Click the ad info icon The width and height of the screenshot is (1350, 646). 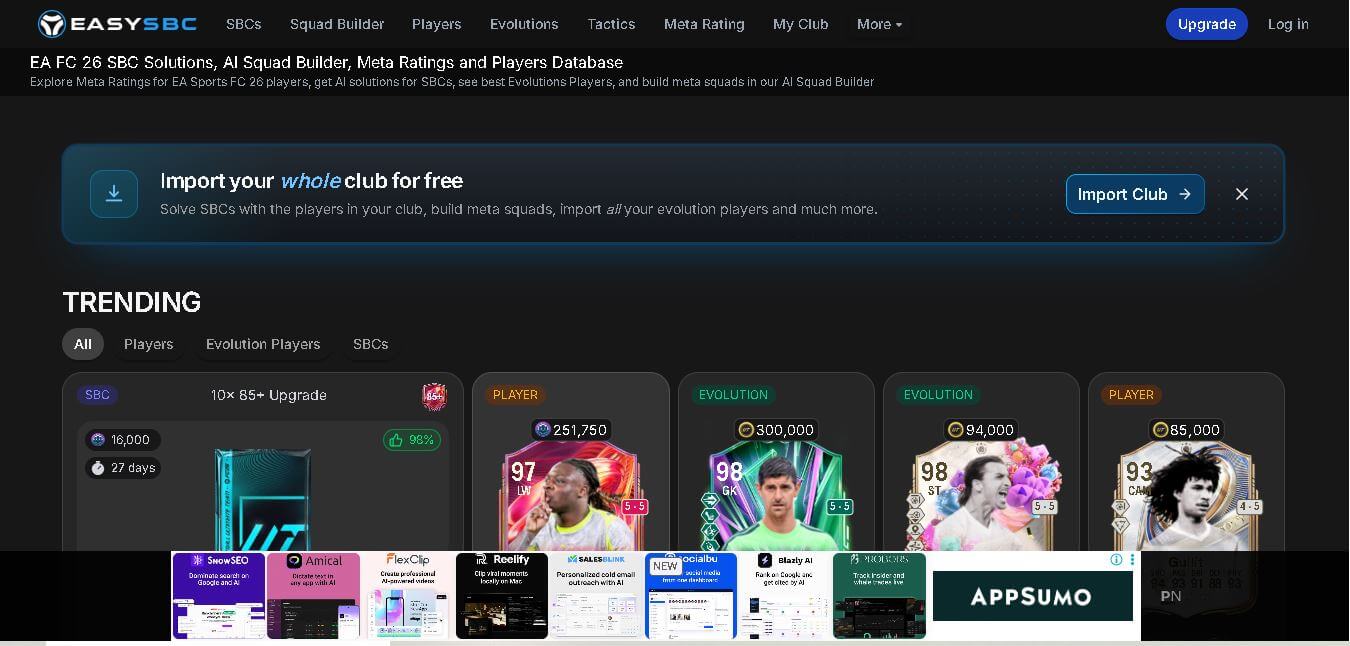1117,560
